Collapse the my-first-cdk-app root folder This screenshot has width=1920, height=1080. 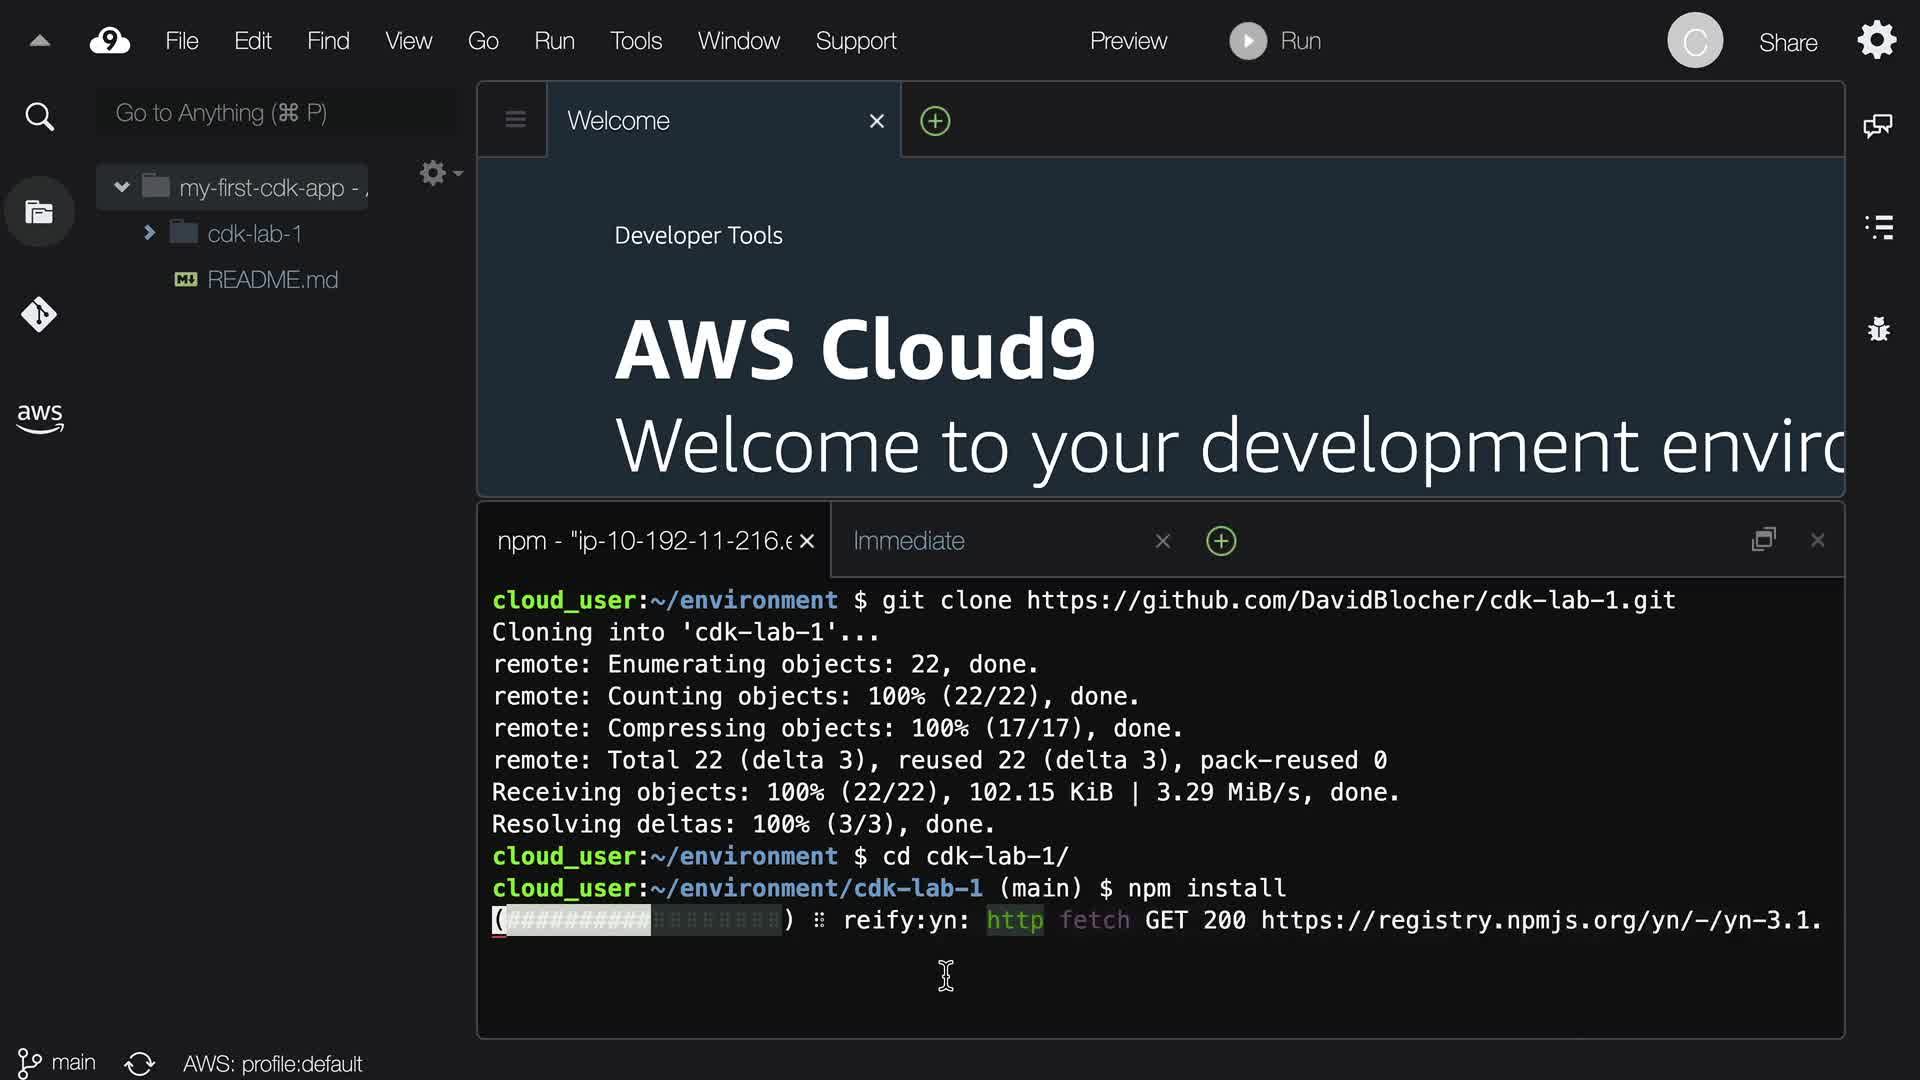122,187
